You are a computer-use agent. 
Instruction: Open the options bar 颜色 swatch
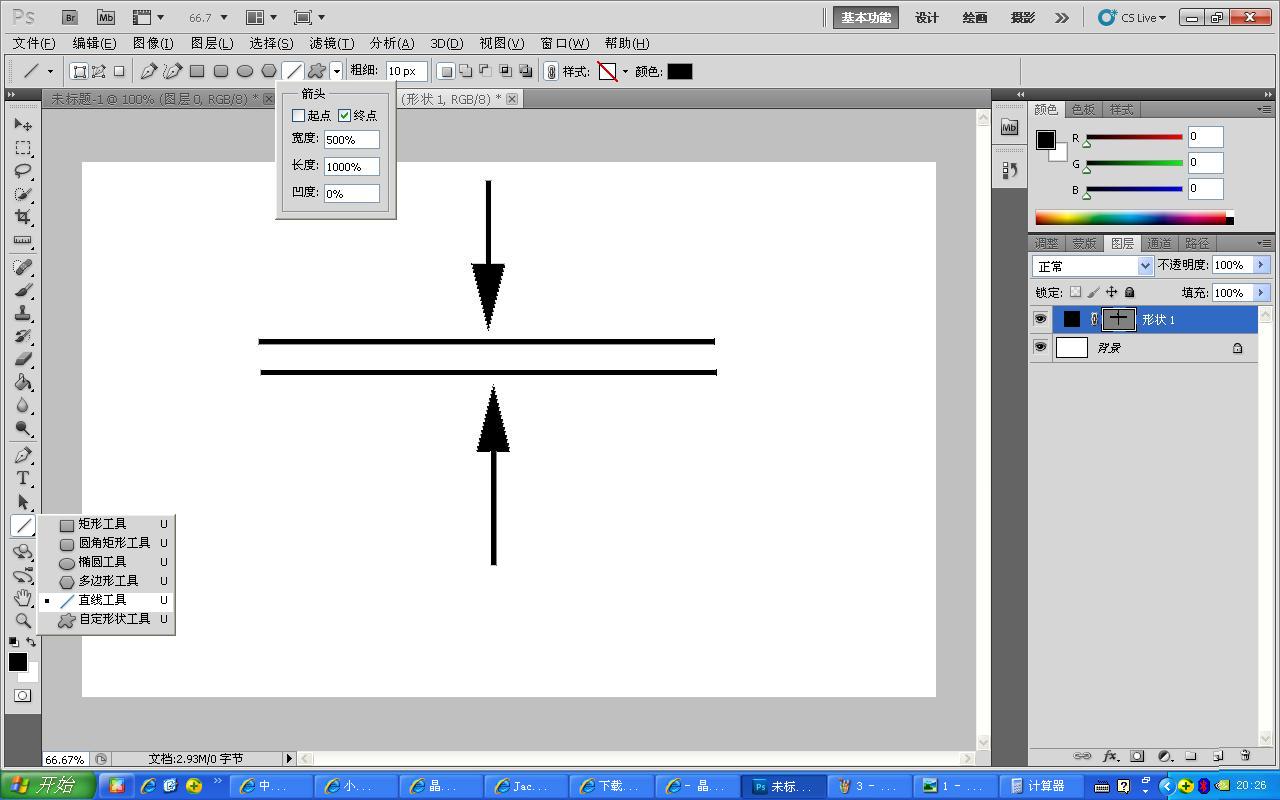pos(680,71)
